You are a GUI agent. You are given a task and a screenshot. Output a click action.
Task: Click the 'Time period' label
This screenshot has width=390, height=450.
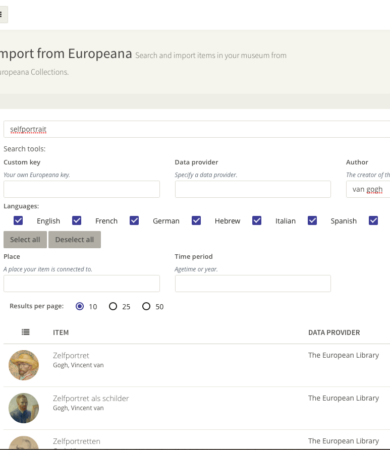[194, 257]
